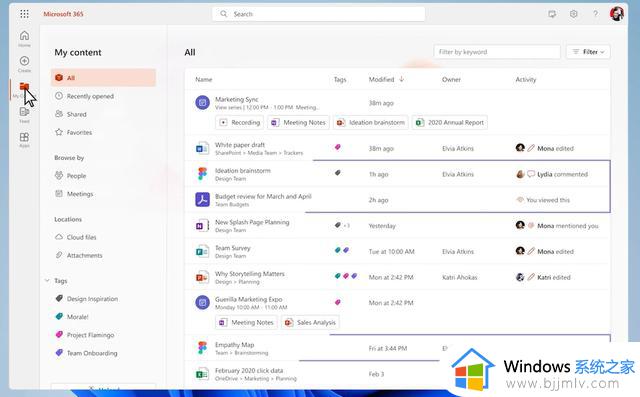Viewport: 640px width, 397px height.
Task: Go to Home in left rail
Action: 24,38
